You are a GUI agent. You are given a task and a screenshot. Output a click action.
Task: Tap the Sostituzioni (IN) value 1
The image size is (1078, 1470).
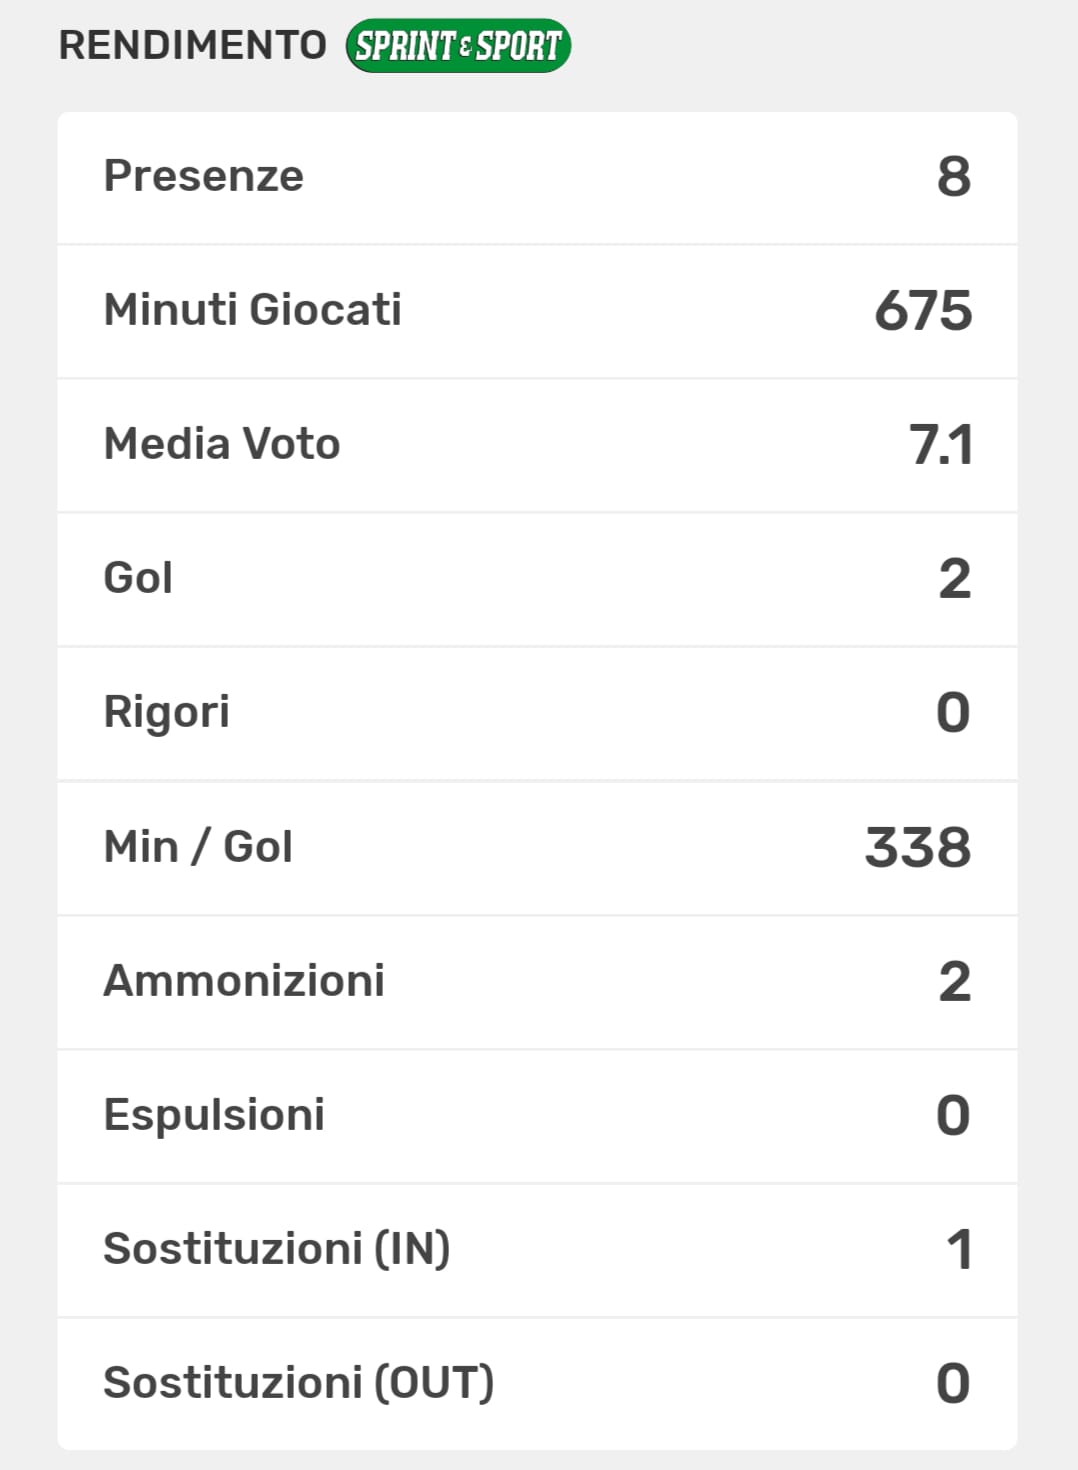(959, 1250)
